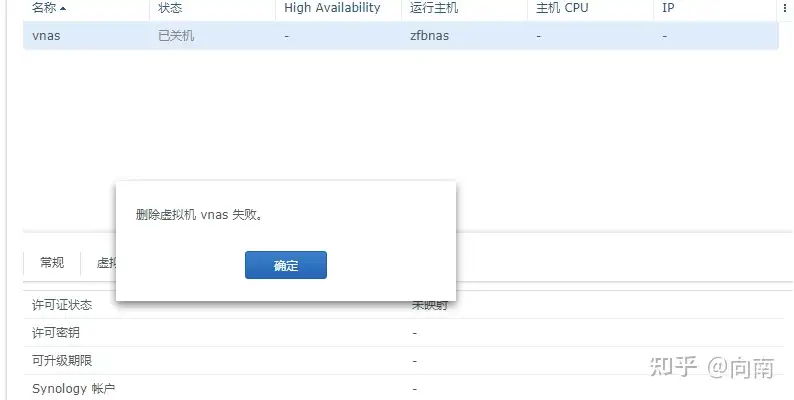Viewport: 794px width, 400px height.
Task: Select the 可升级期限 row
Action: pos(404,361)
